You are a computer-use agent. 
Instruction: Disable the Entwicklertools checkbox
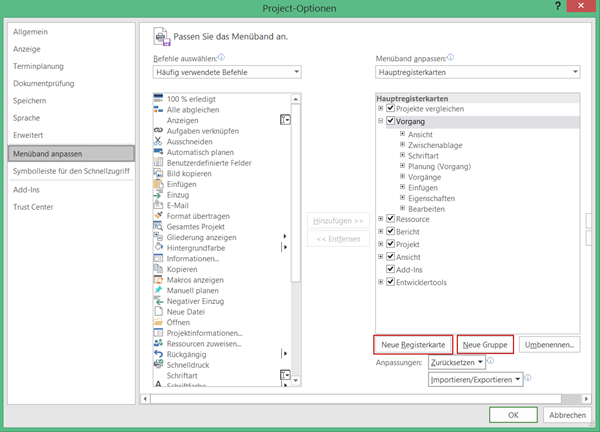point(390,282)
